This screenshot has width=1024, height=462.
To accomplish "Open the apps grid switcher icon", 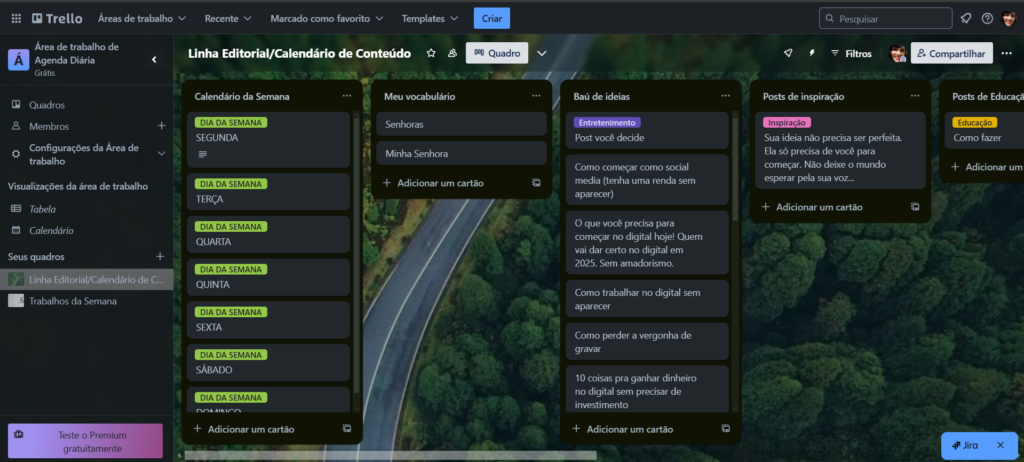I will point(16,18).
